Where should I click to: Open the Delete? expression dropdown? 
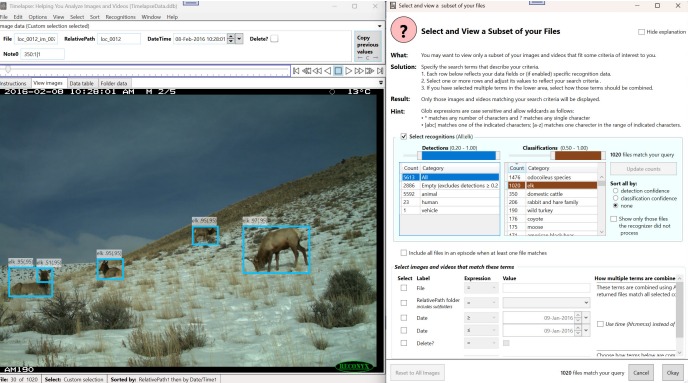click(481, 343)
